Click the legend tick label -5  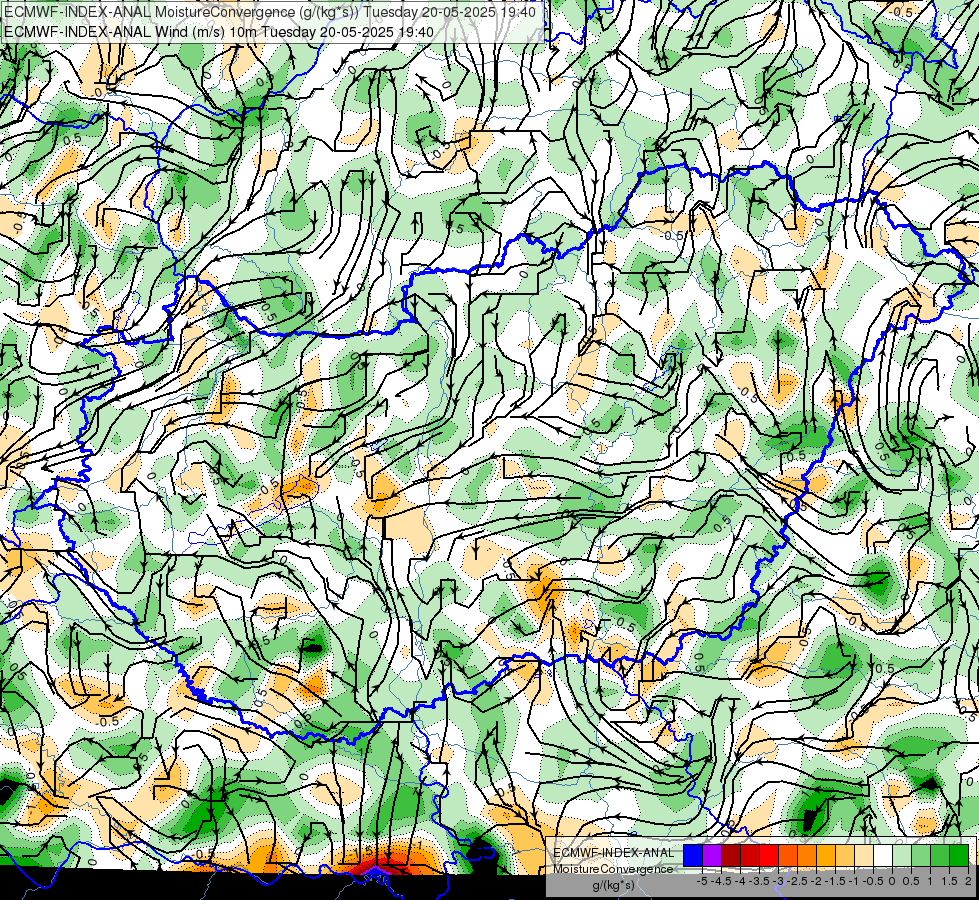(x=702, y=881)
